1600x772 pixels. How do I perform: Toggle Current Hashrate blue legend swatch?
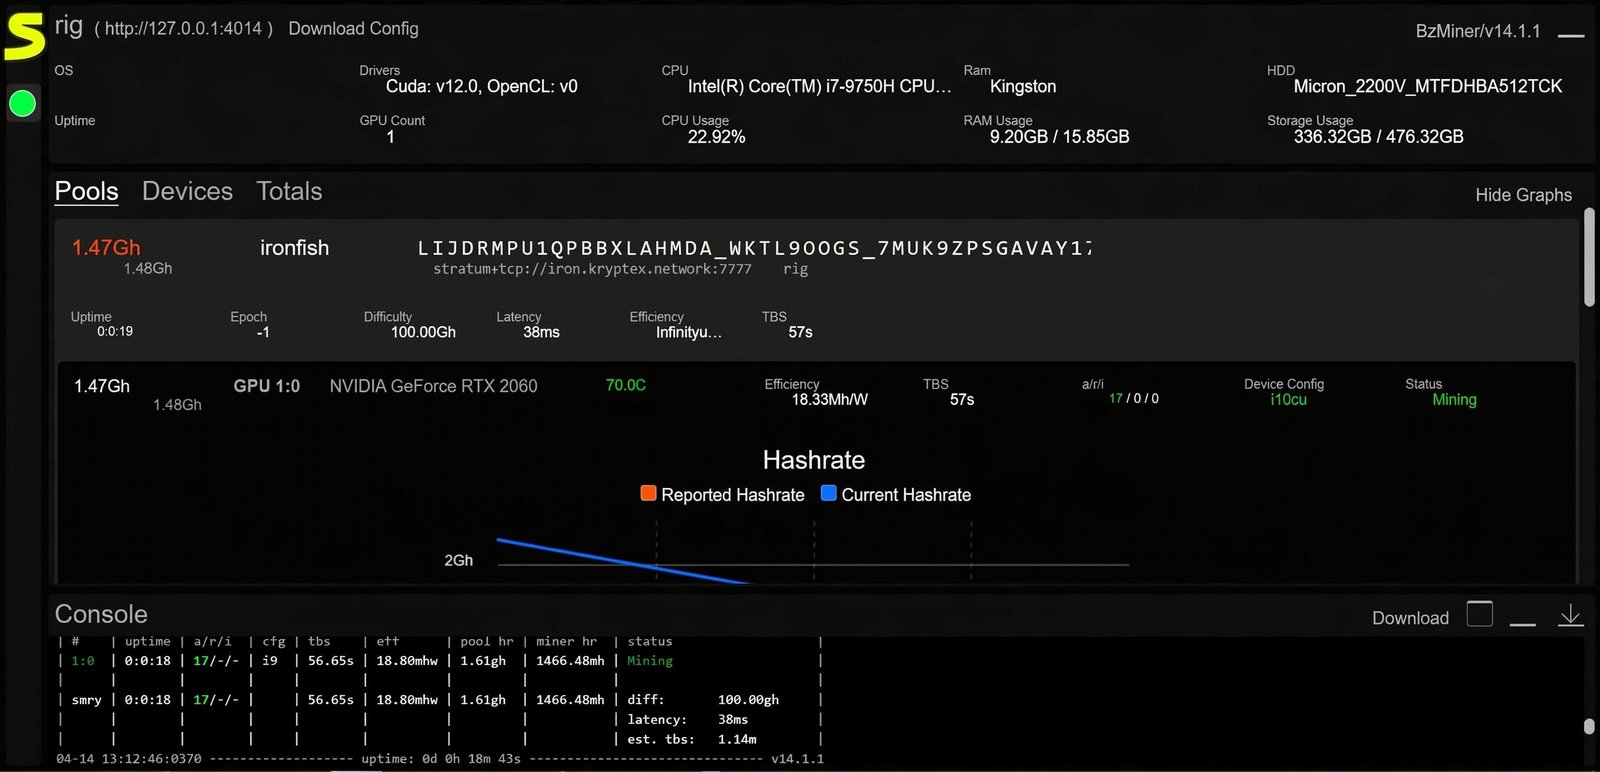click(828, 493)
